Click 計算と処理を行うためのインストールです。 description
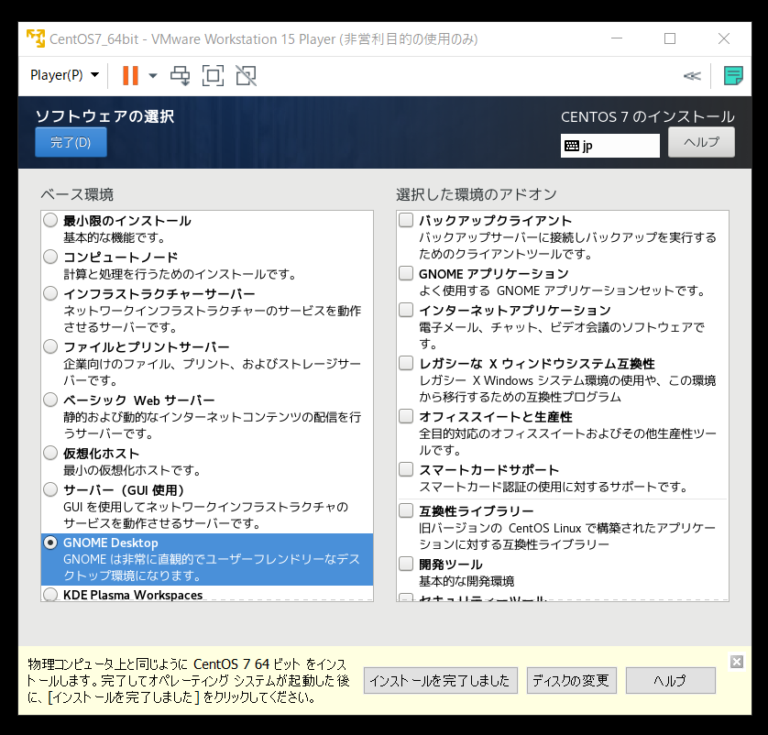768x735 pixels. click(x=180, y=274)
